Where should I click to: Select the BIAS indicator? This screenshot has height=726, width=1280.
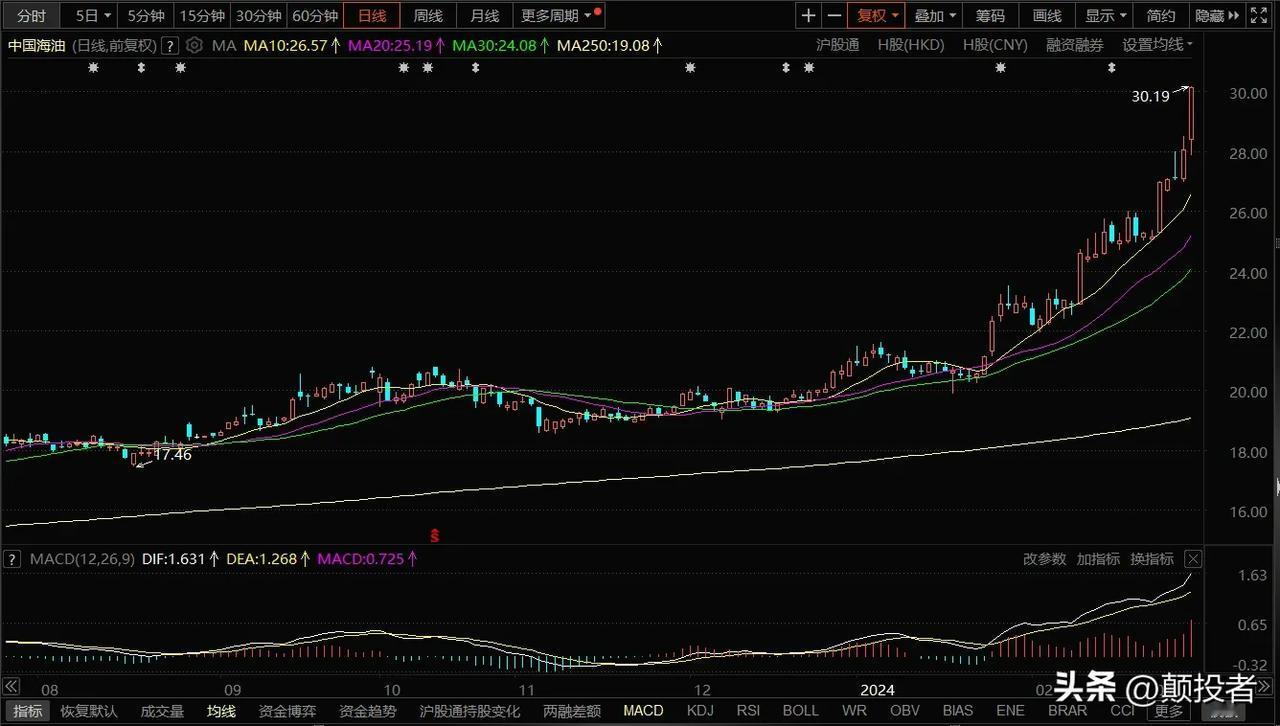coord(958,712)
